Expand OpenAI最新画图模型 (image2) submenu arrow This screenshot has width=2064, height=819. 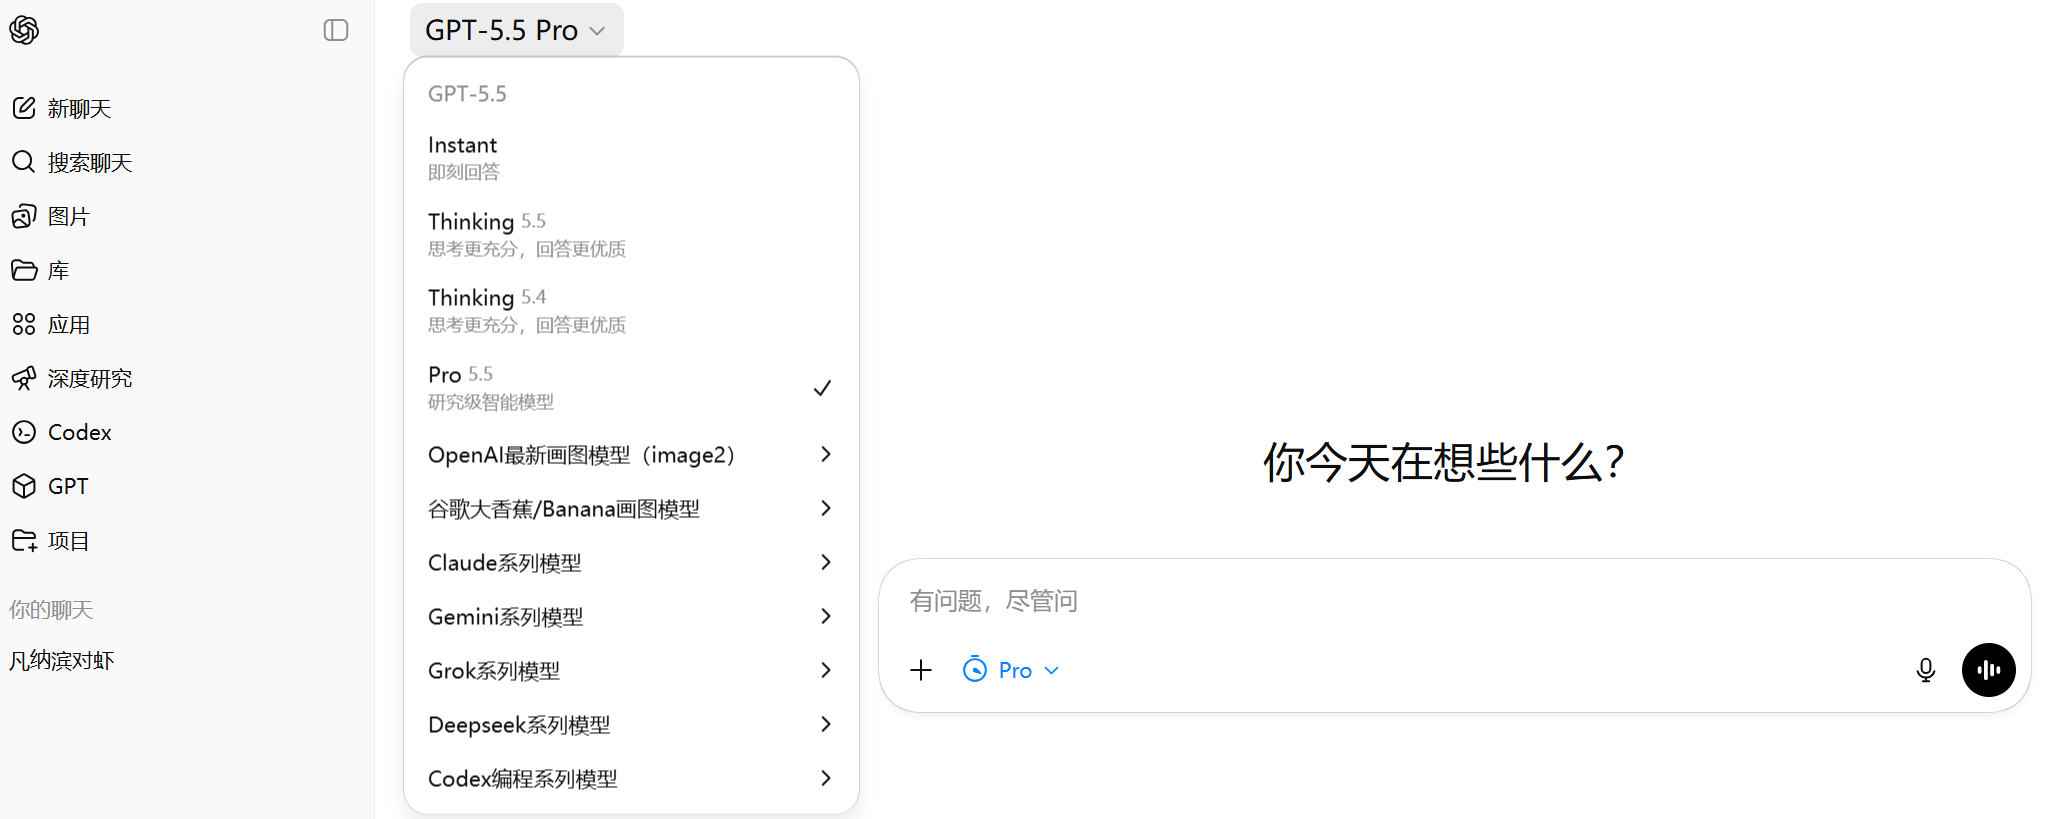825,454
